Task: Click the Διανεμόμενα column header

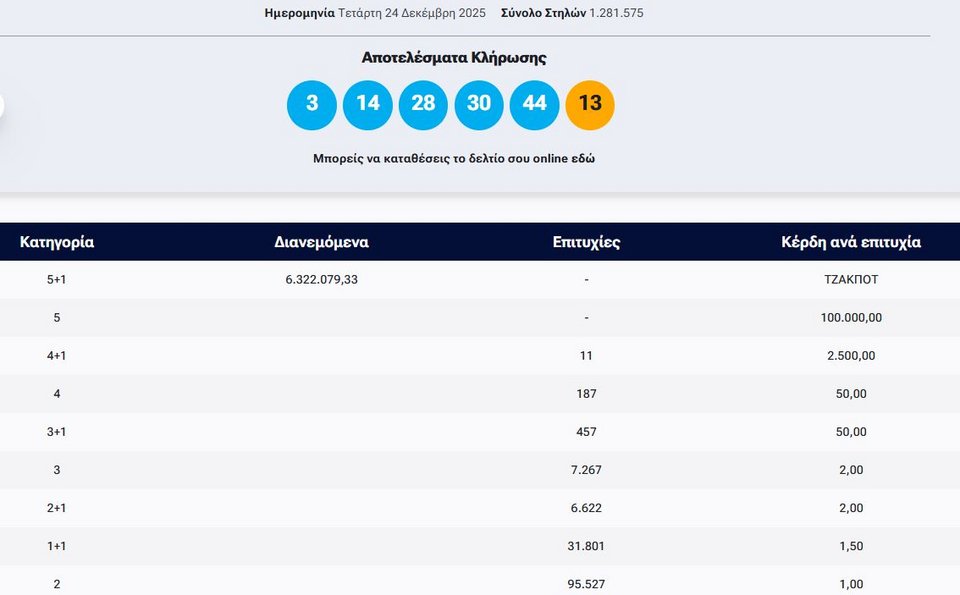Action: 321,242
